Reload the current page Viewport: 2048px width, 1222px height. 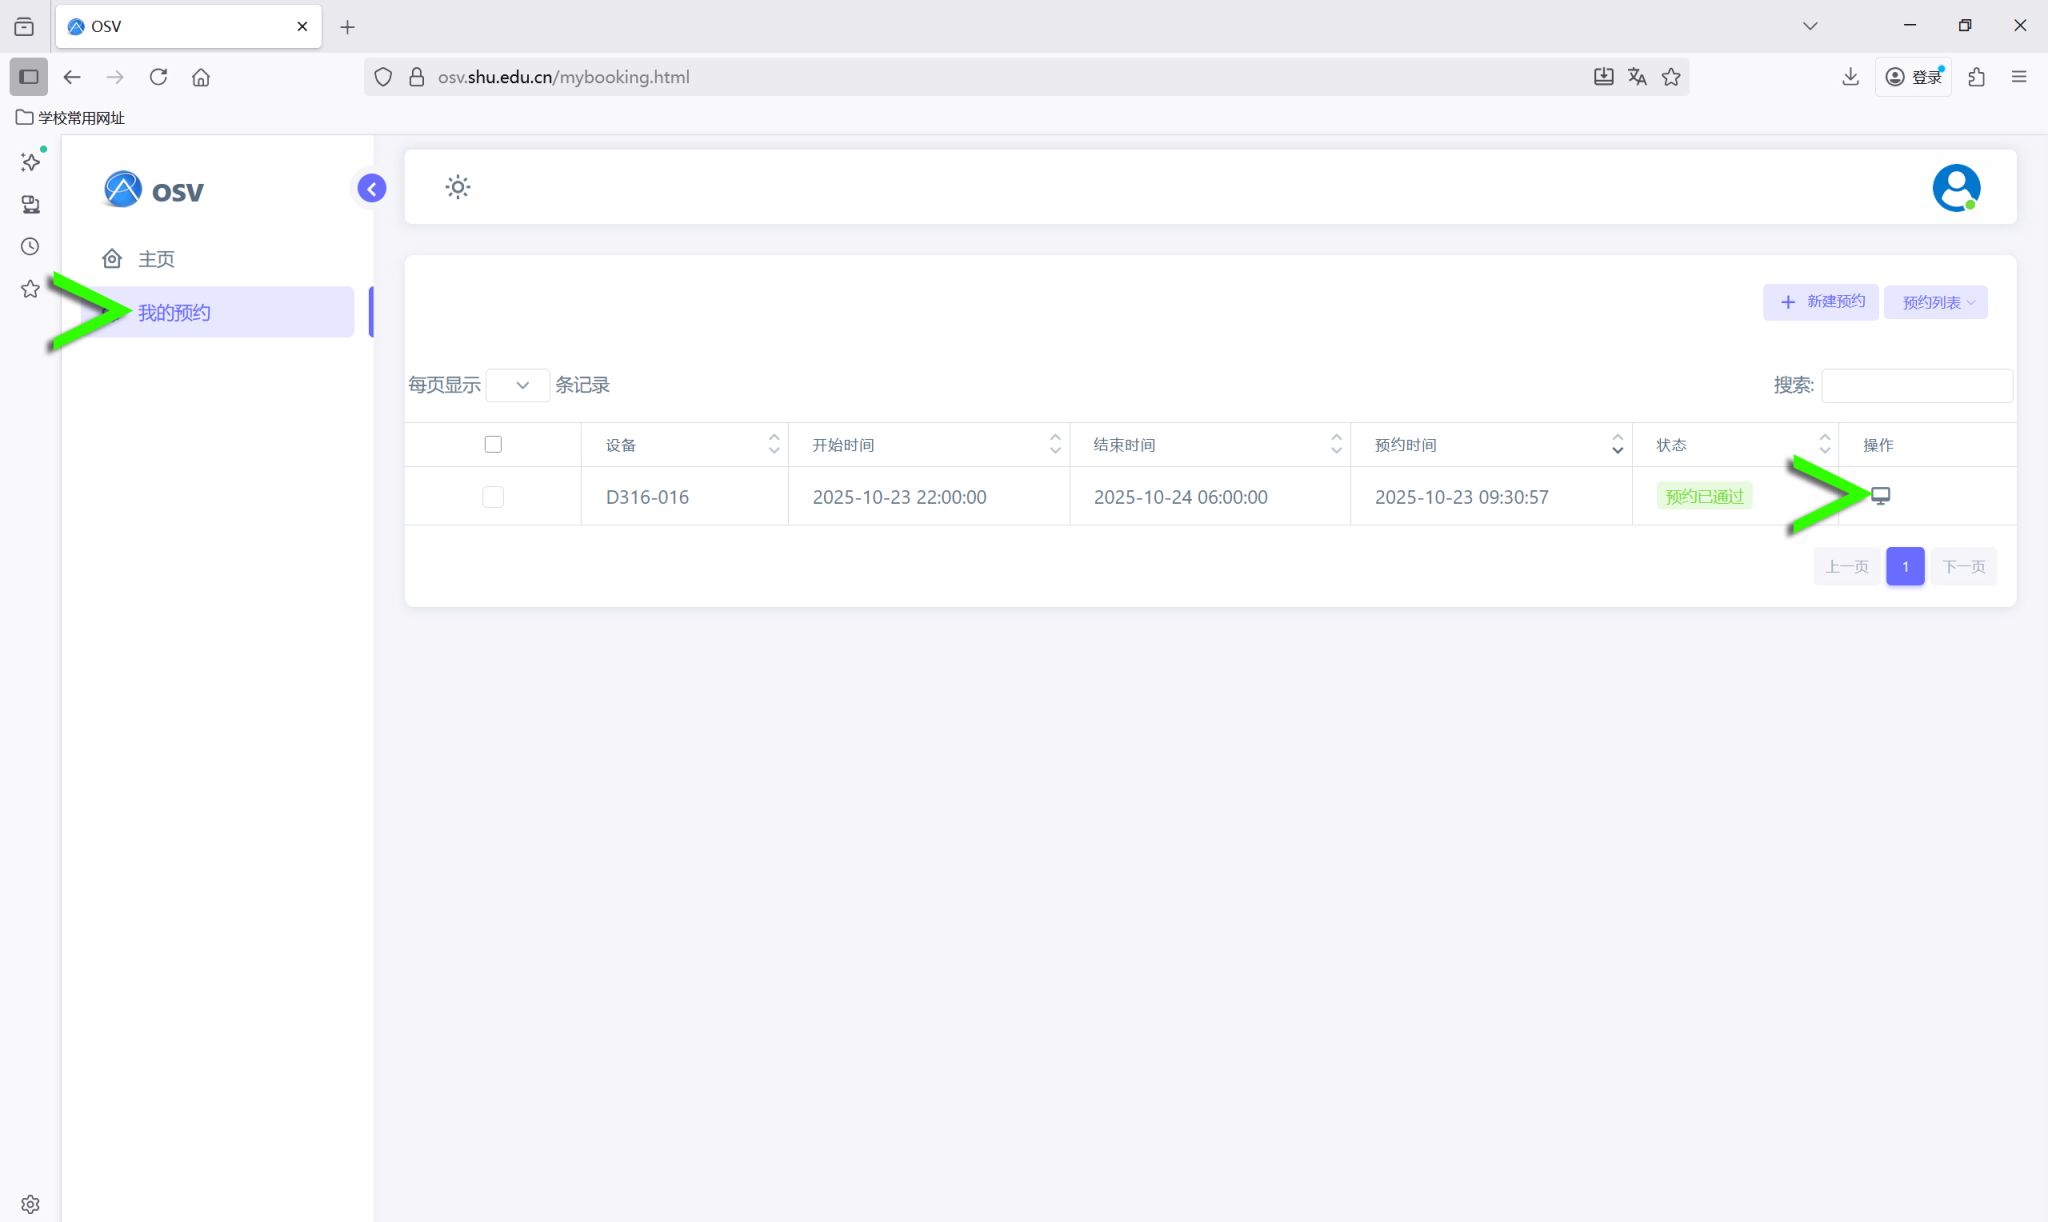[x=158, y=77]
